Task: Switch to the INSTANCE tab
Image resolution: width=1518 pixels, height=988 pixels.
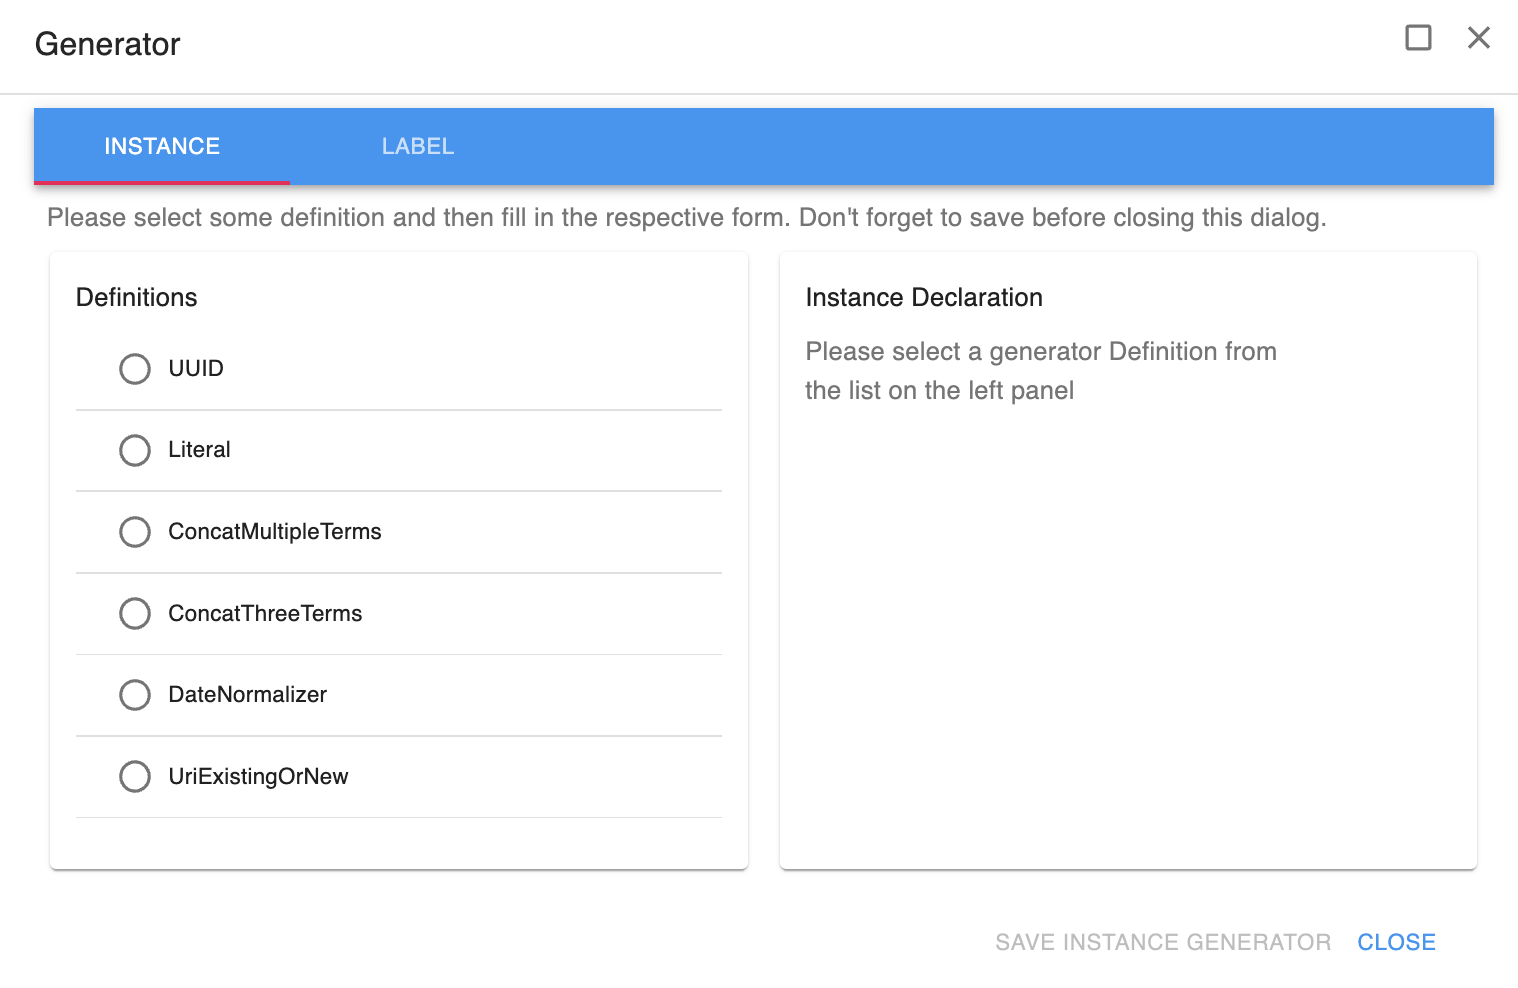Action: pyautogui.click(x=162, y=146)
